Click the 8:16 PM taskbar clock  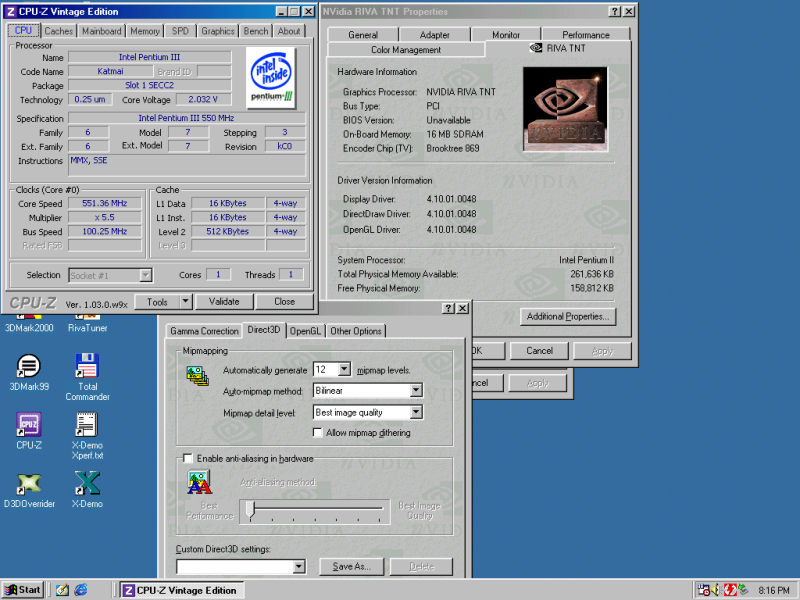tap(773, 590)
